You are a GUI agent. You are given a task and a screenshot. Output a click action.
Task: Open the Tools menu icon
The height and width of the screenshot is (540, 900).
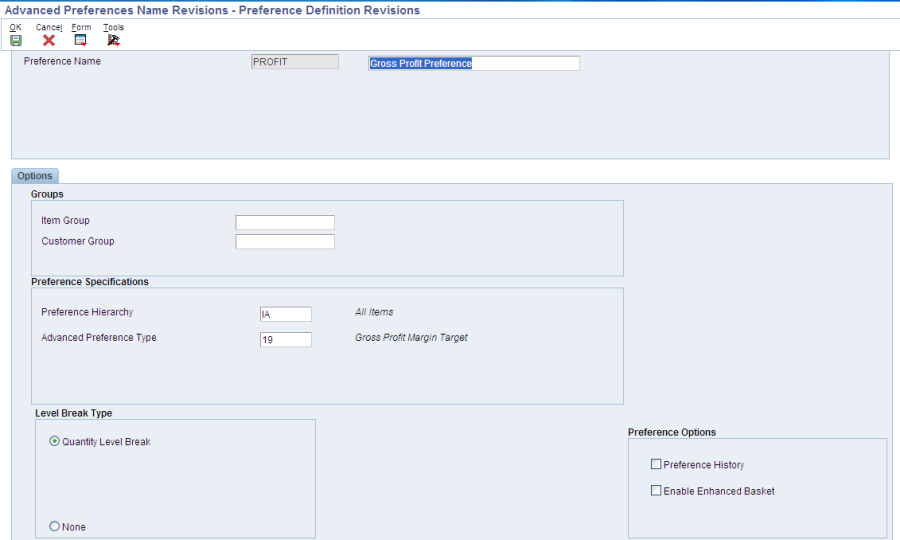[113, 40]
